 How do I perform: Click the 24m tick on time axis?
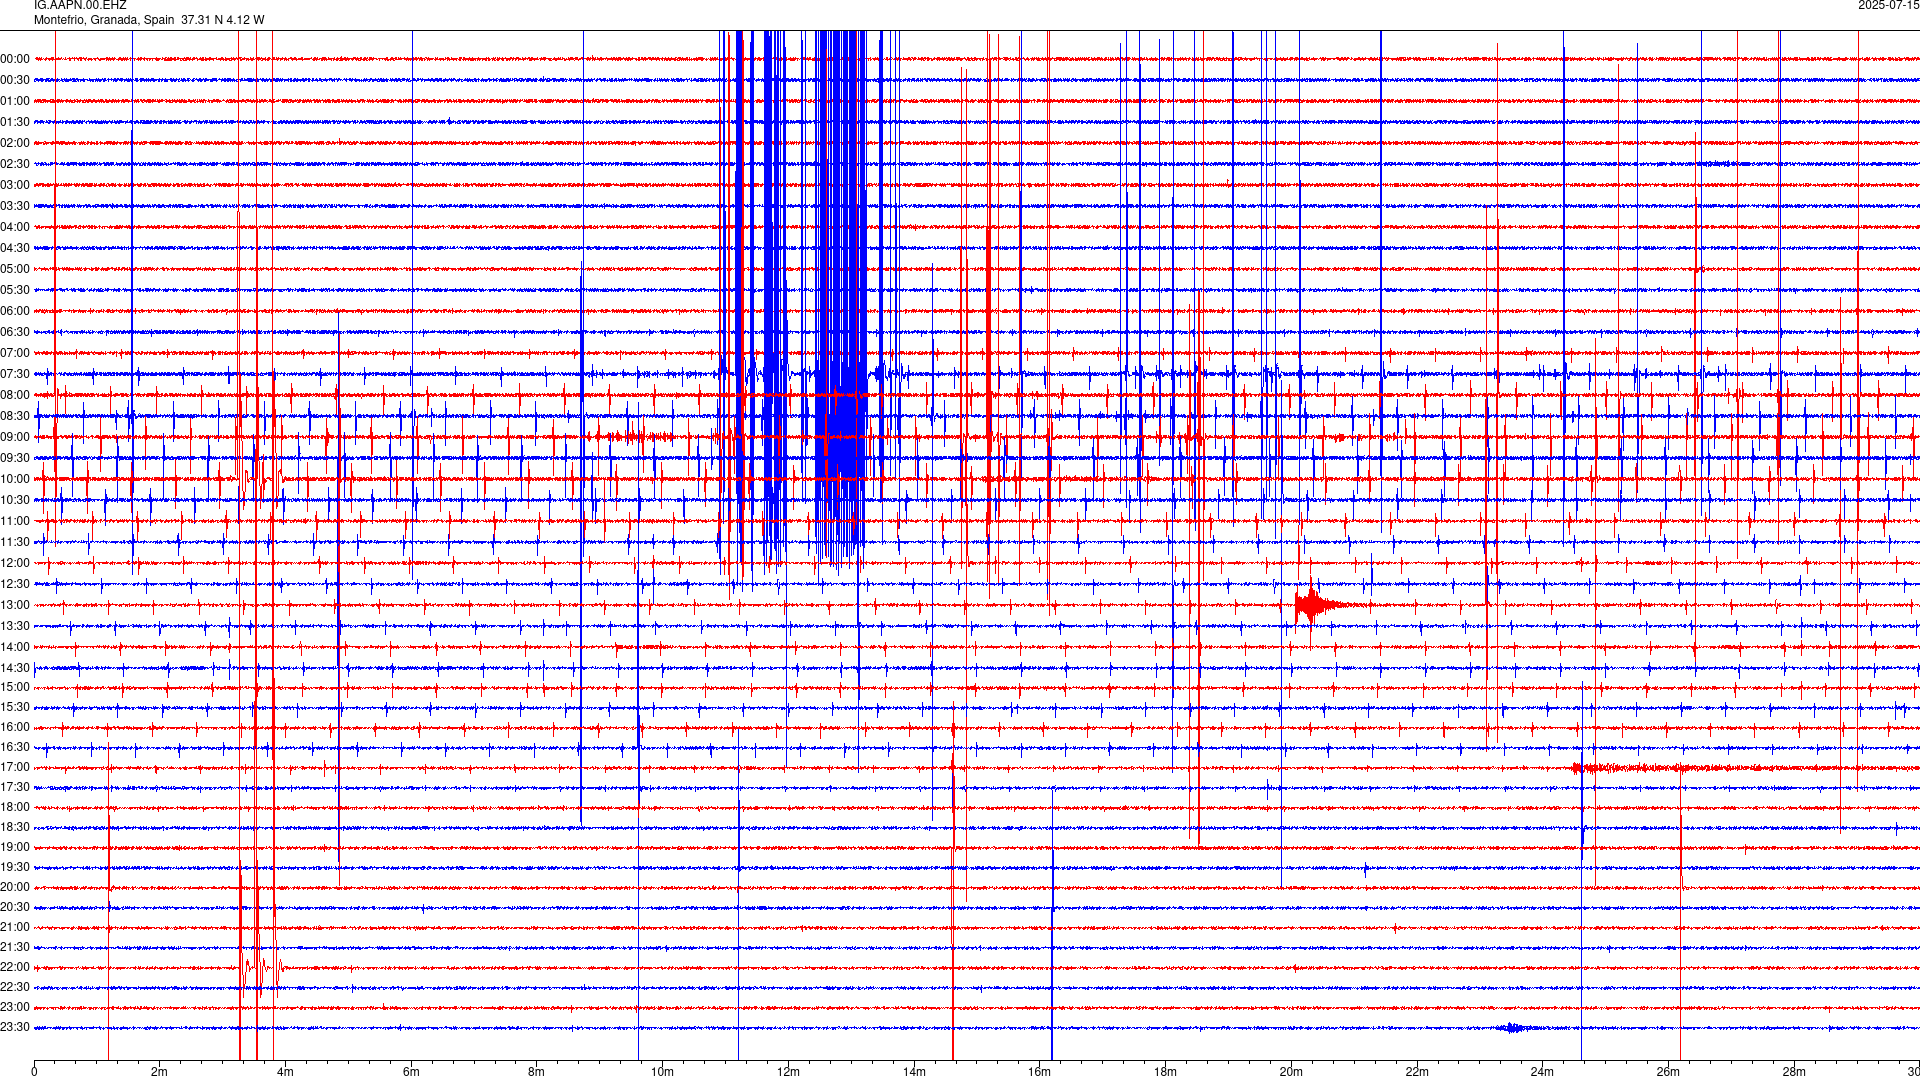click(1542, 1072)
